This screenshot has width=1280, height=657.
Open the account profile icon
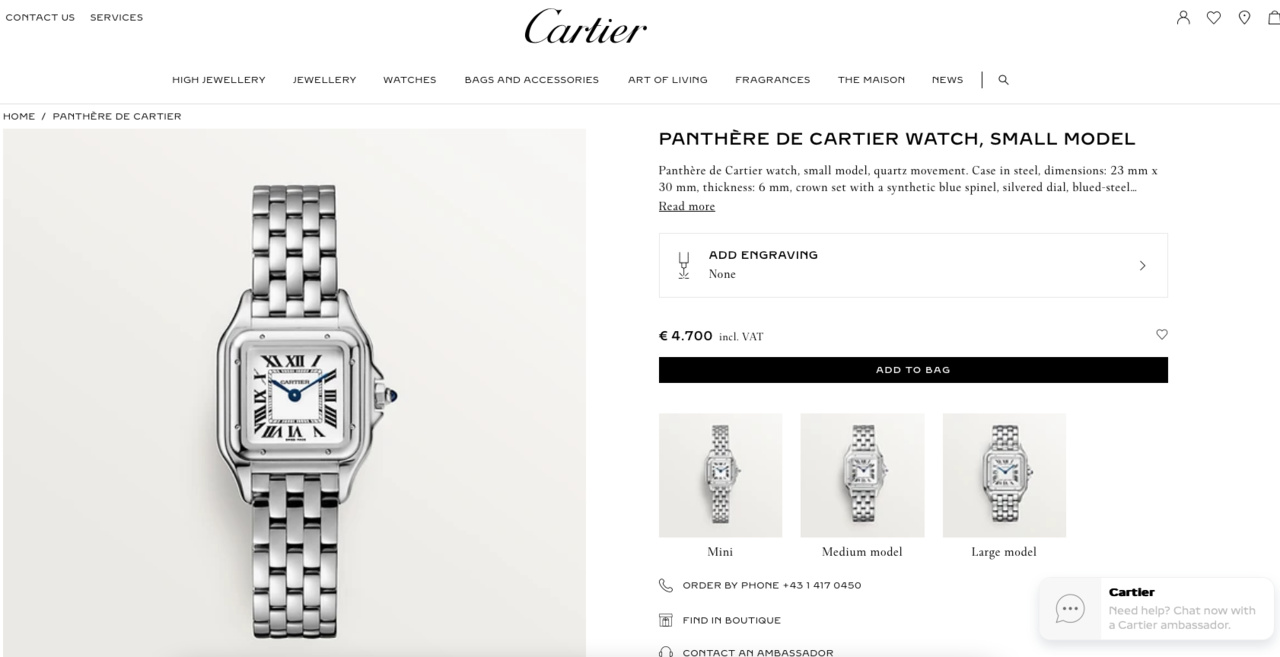coord(1183,17)
